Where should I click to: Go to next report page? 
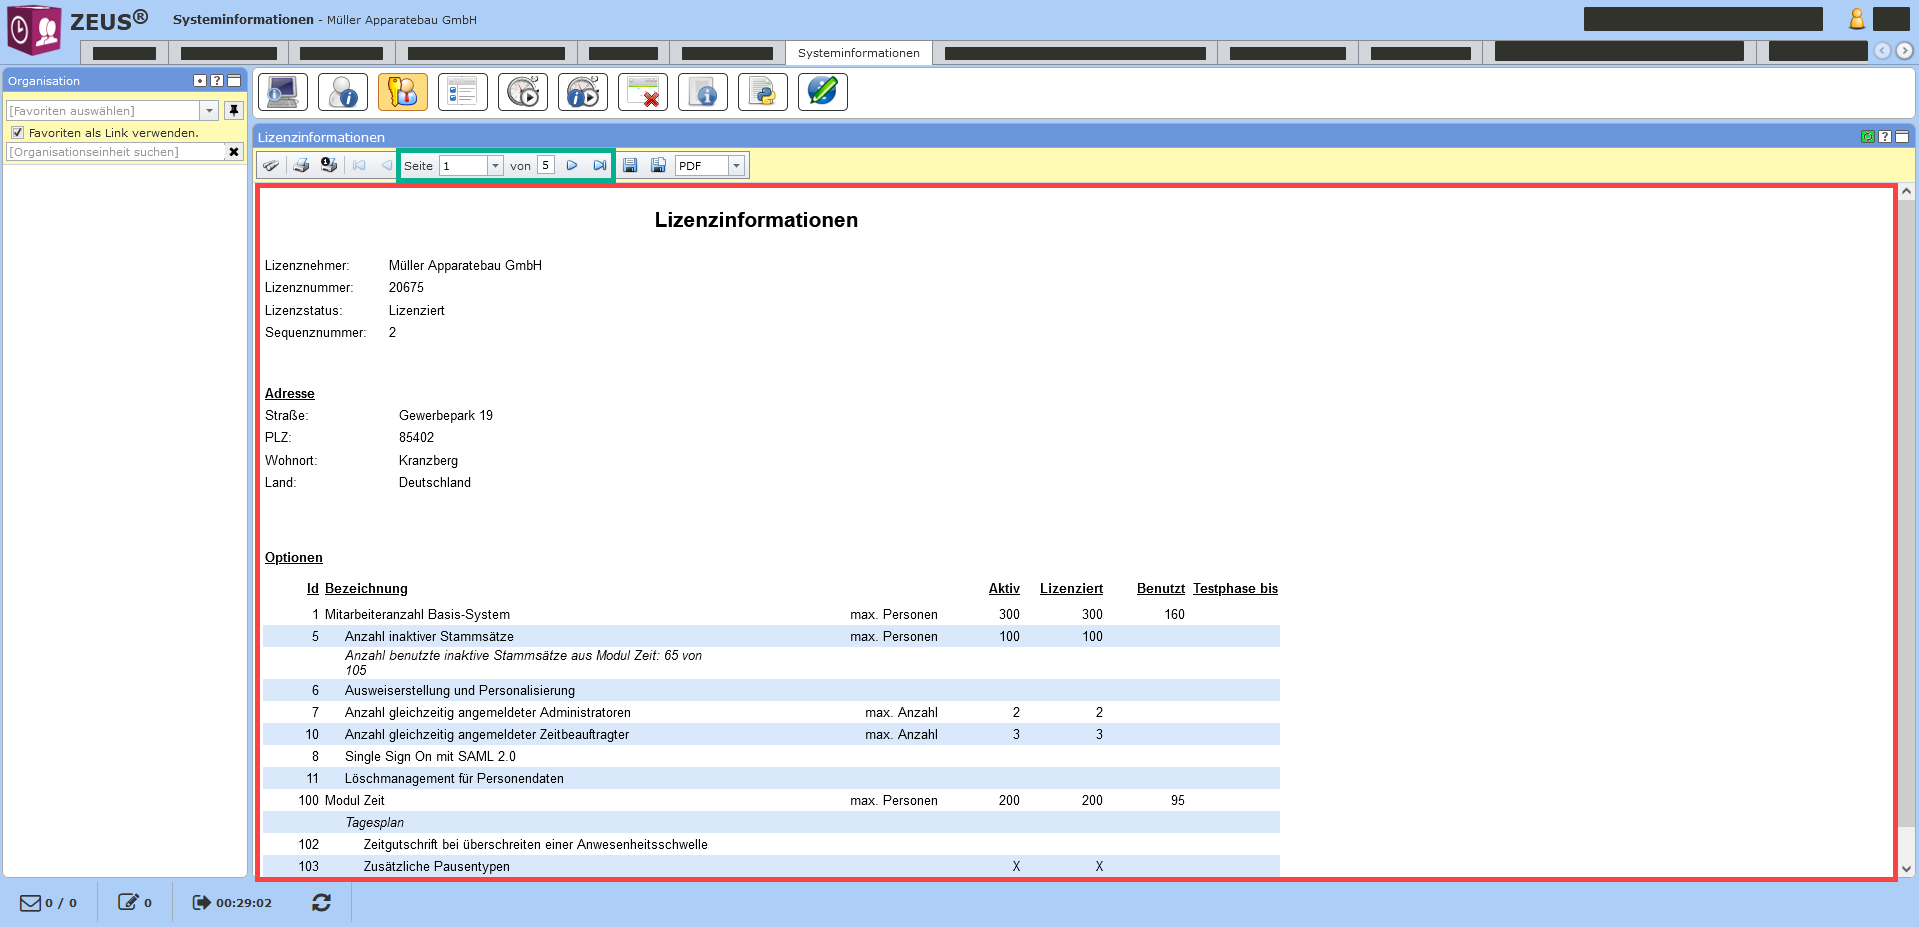pyautogui.click(x=572, y=165)
